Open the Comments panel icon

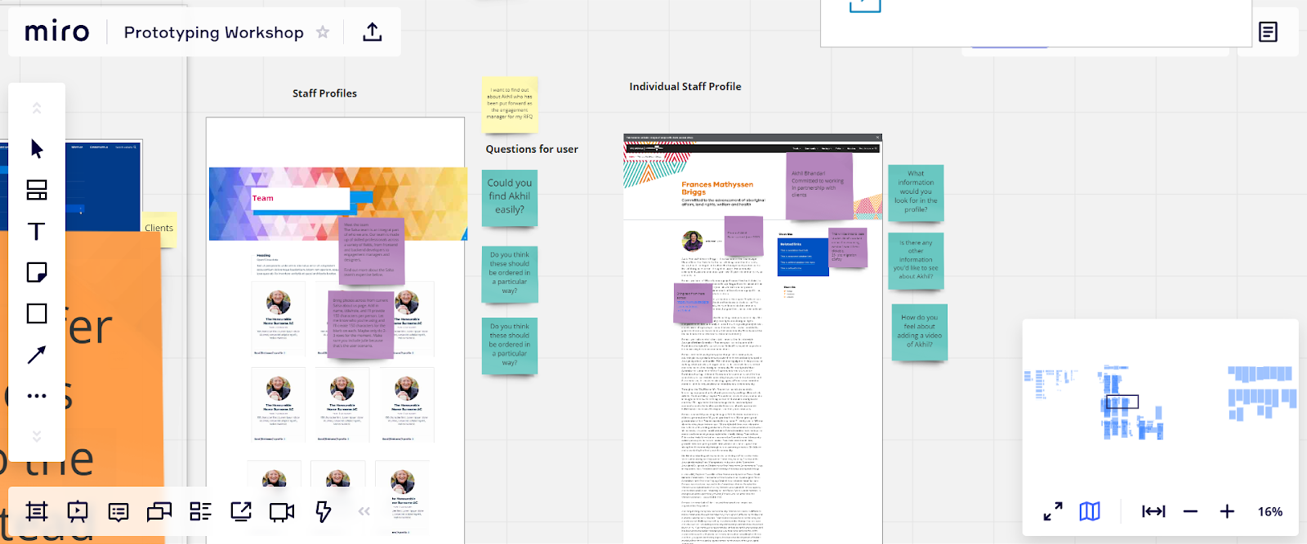click(x=118, y=512)
